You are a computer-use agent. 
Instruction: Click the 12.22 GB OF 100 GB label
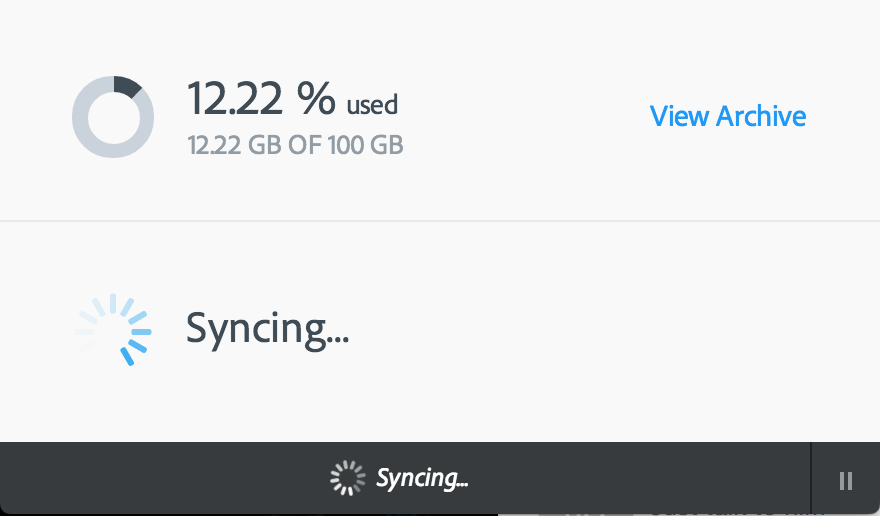pos(295,146)
